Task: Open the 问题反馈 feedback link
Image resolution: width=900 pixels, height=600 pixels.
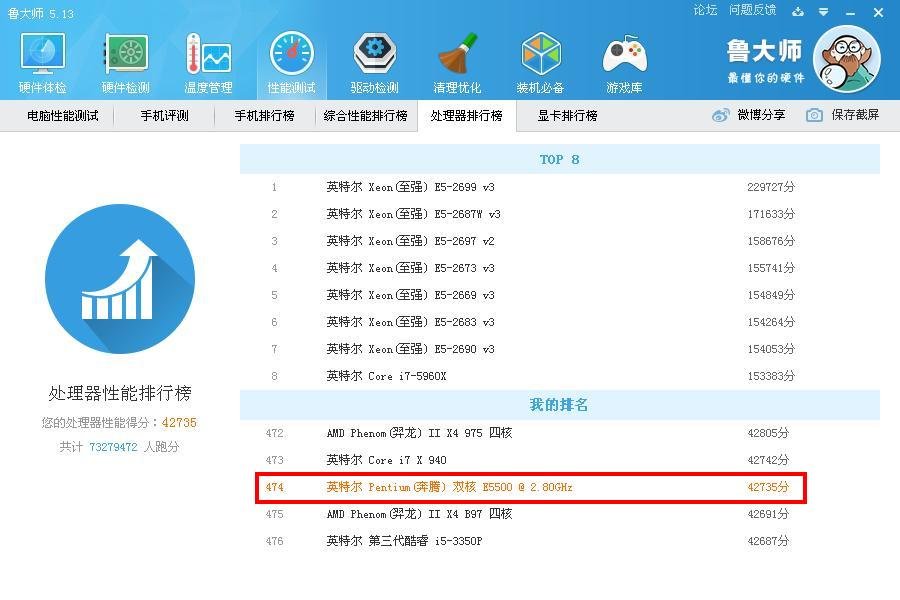Action: click(x=752, y=10)
